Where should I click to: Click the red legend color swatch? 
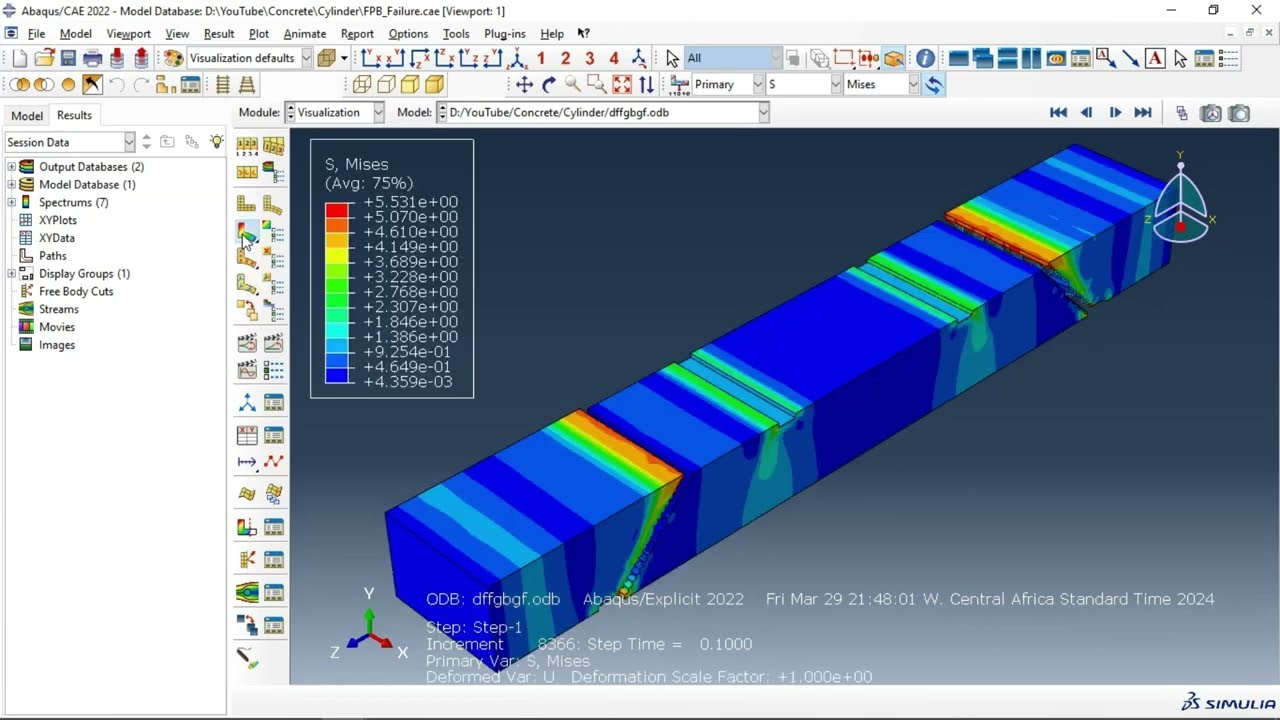pos(337,209)
